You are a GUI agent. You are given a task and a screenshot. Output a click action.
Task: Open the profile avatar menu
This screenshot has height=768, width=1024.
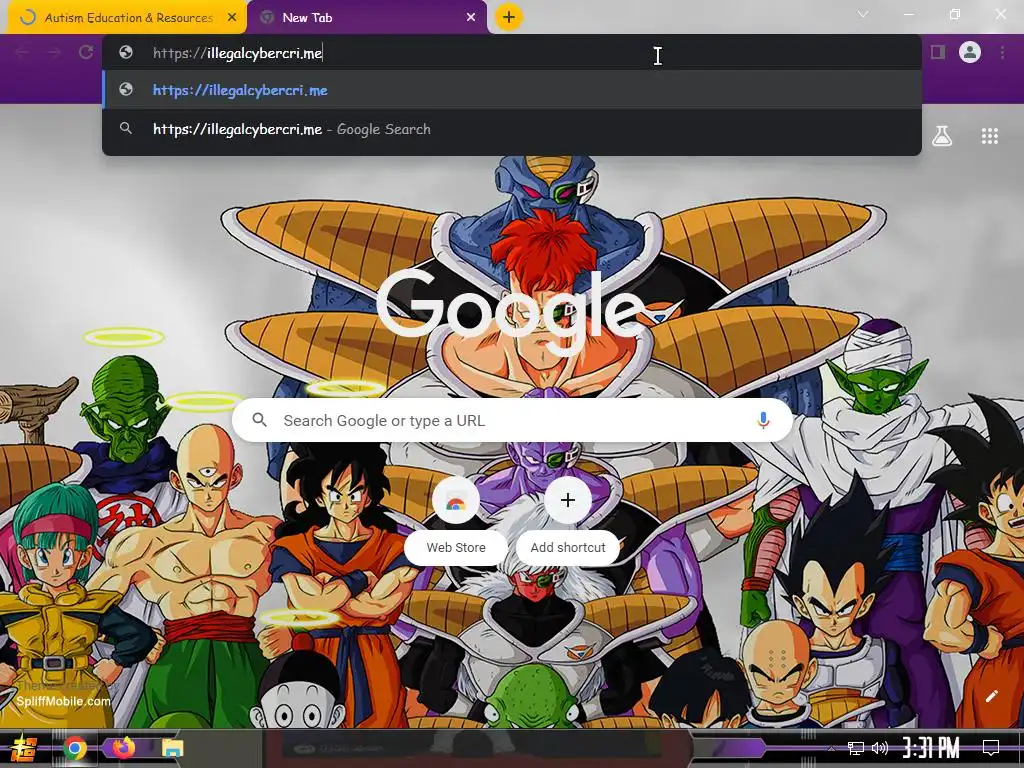coord(970,52)
